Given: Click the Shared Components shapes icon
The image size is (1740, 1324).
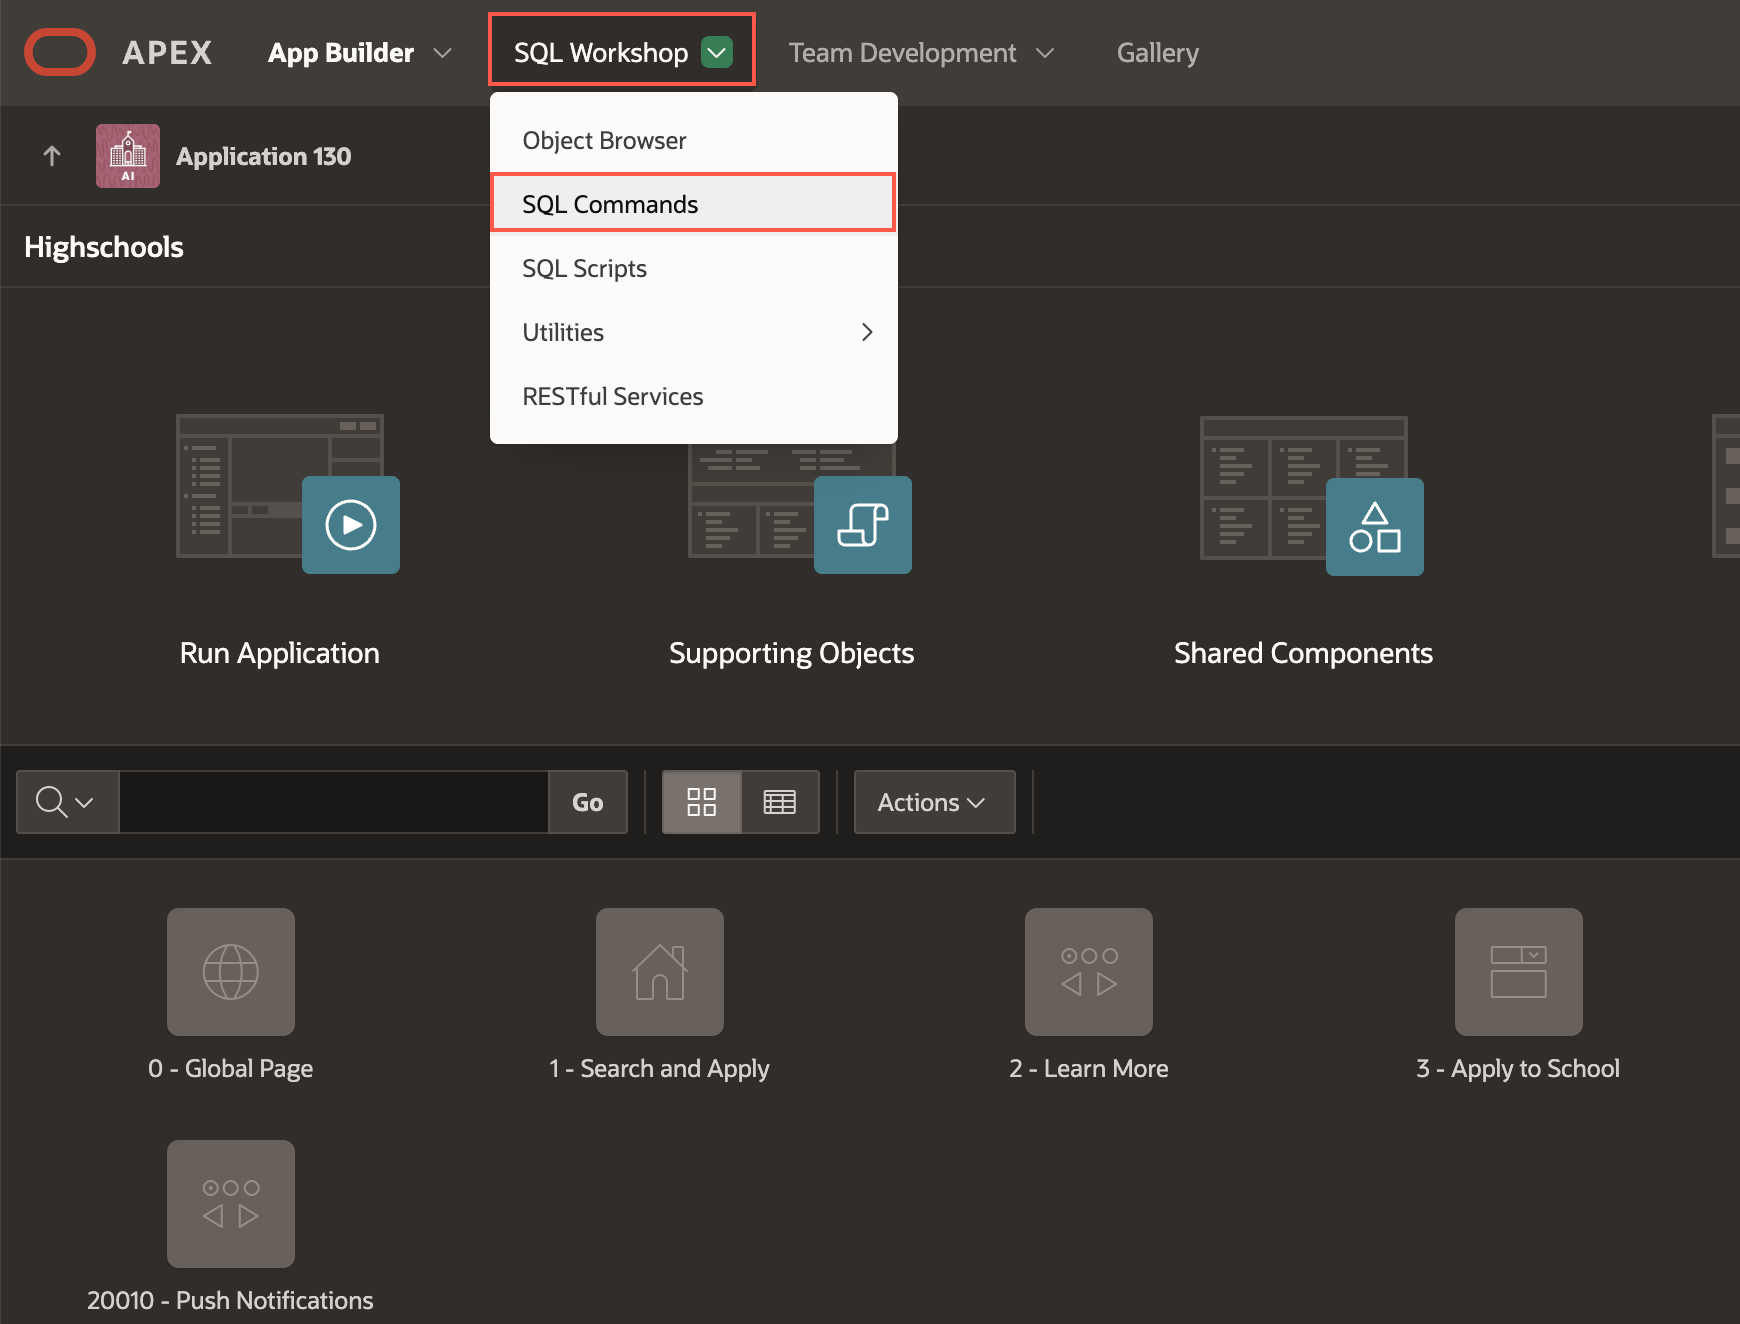Looking at the screenshot, I should coord(1375,527).
